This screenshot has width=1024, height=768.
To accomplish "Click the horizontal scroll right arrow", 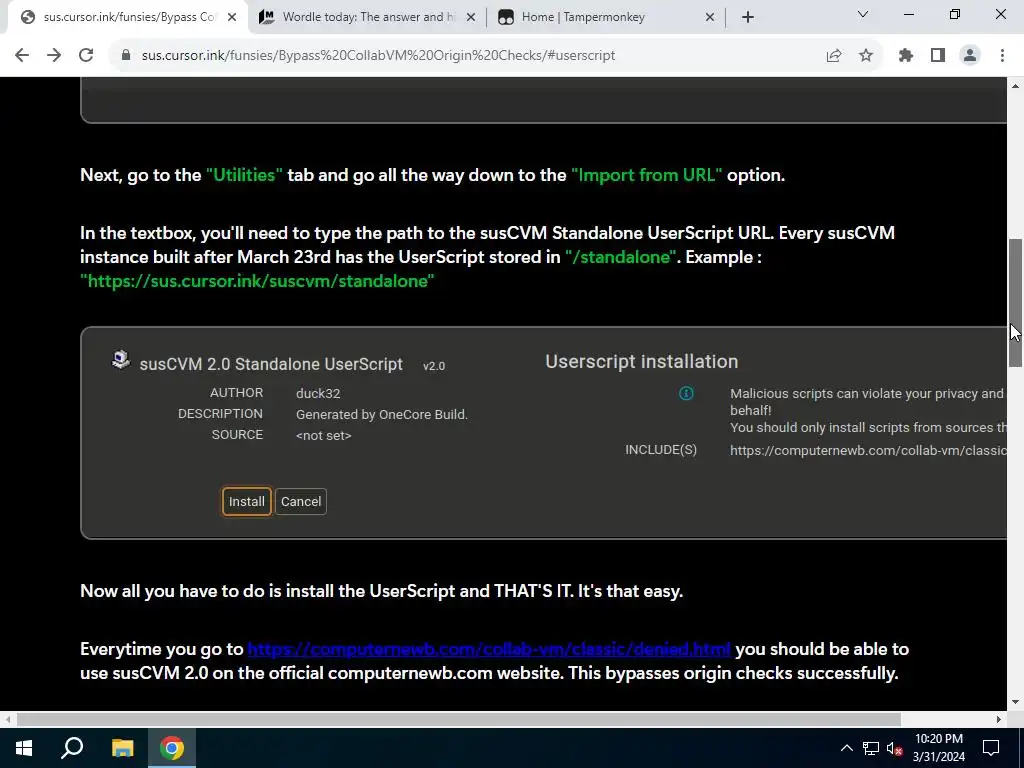I will [999, 719].
